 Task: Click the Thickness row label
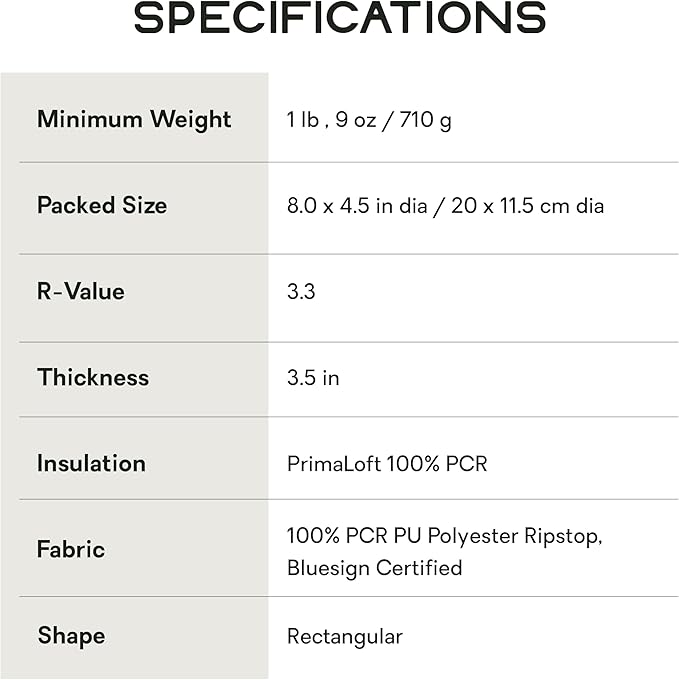(x=93, y=378)
